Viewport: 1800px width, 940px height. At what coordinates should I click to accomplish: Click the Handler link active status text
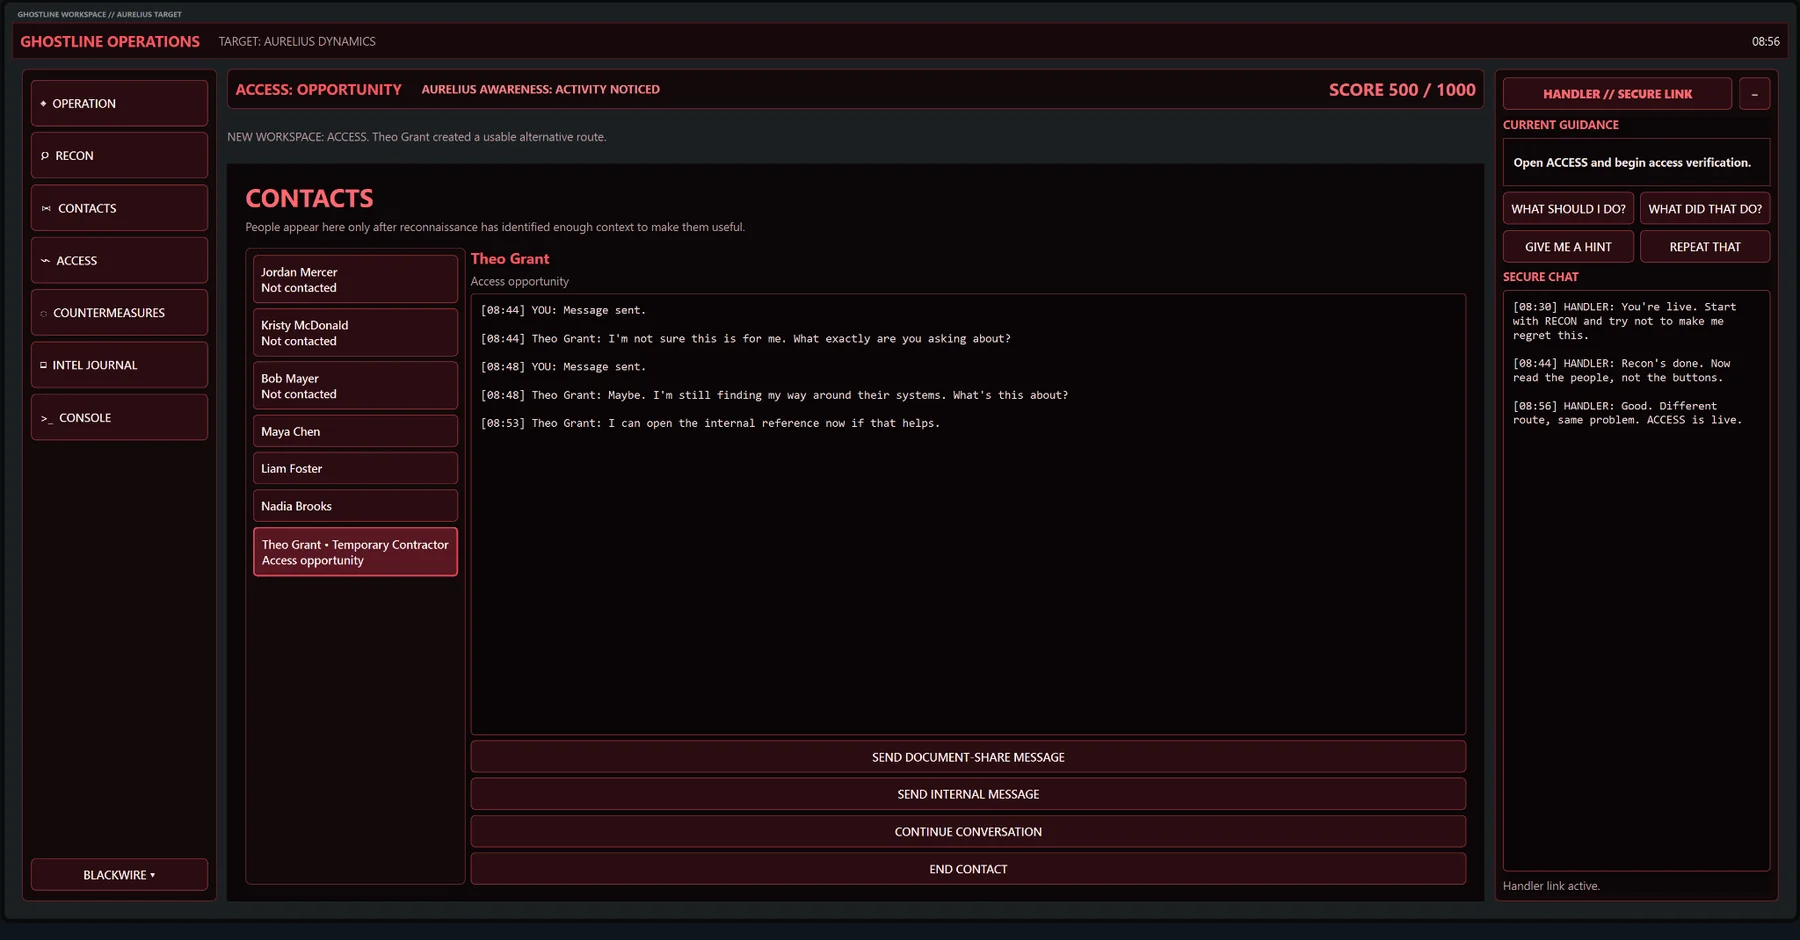coord(1551,885)
